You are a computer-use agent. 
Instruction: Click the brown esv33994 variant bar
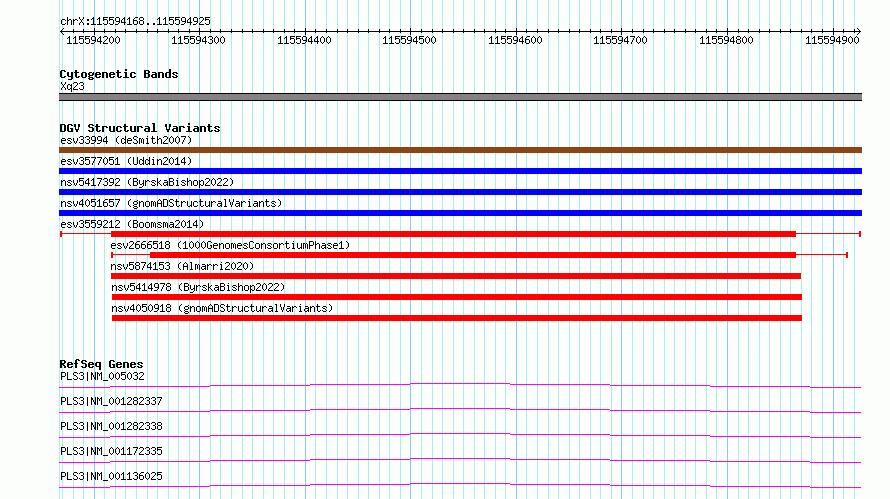(x=460, y=150)
